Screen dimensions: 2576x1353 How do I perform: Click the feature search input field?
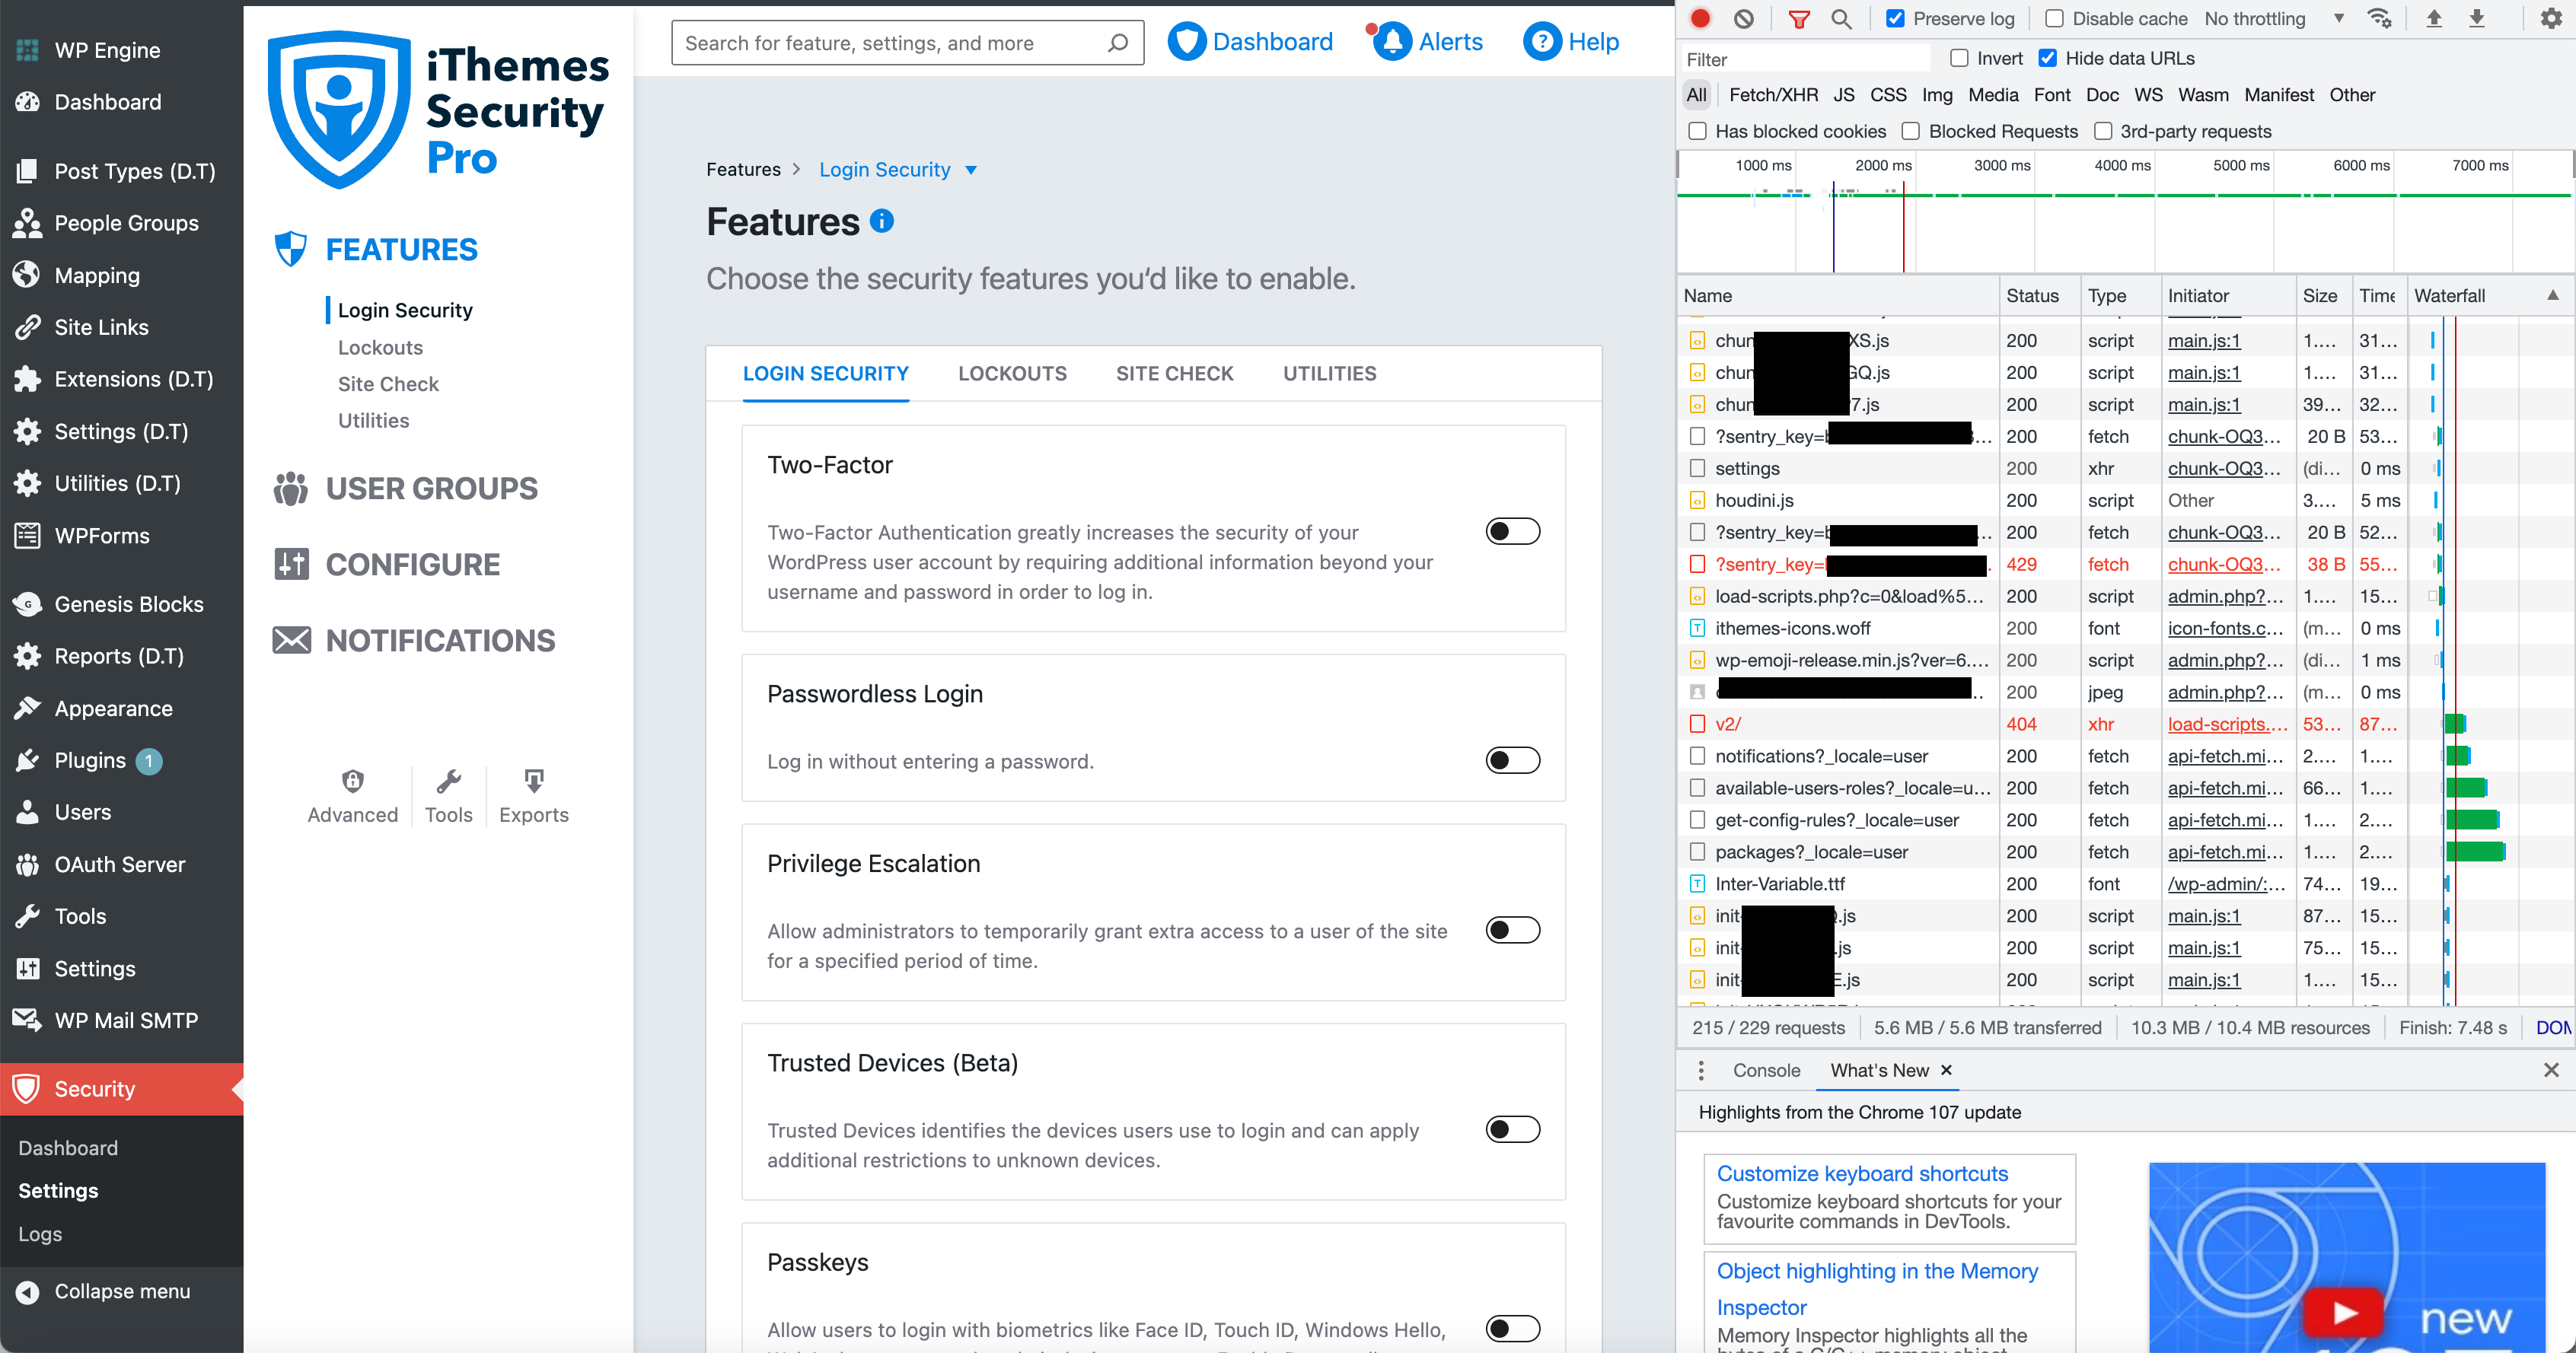pos(890,43)
